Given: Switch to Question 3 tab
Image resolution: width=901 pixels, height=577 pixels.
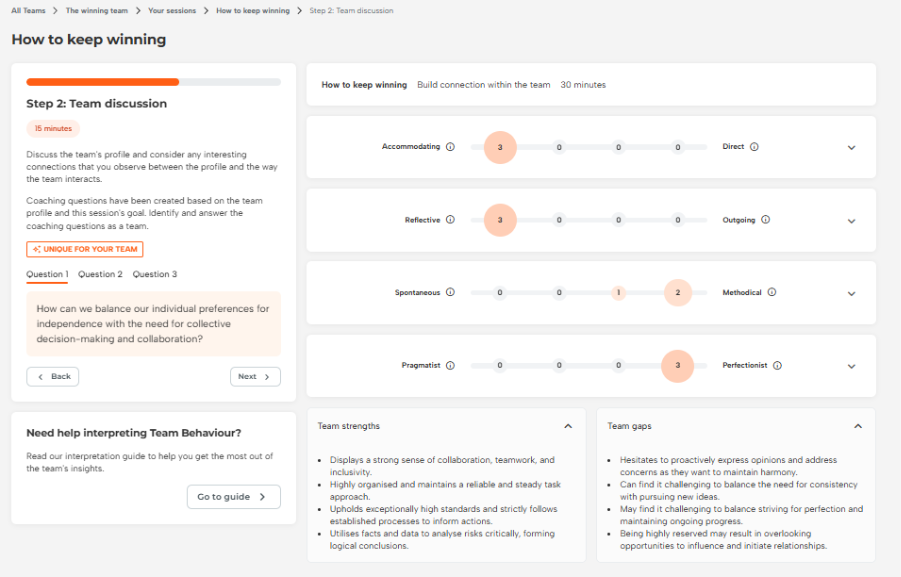Looking at the screenshot, I should point(155,274).
